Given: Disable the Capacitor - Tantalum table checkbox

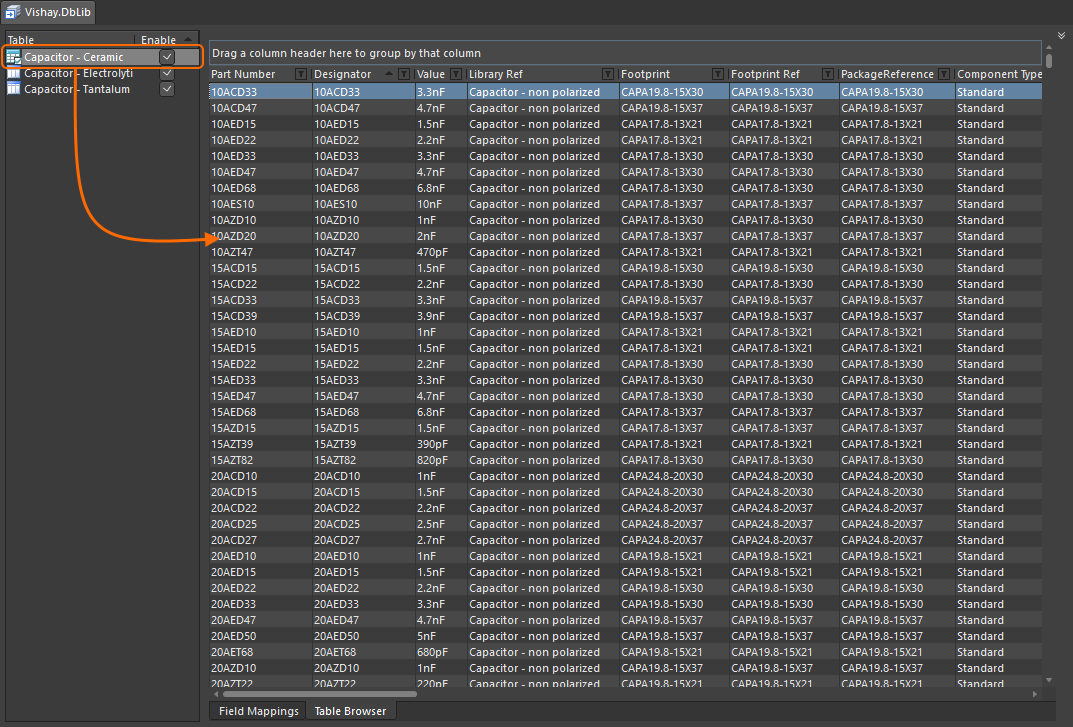Looking at the screenshot, I should pyautogui.click(x=167, y=89).
